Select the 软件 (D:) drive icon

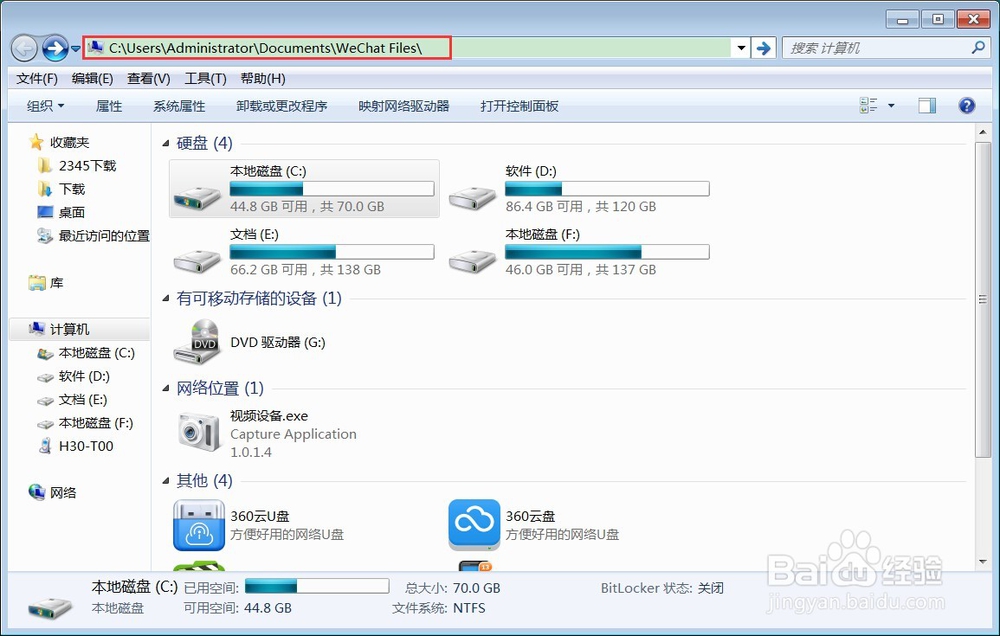click(473, 197)
